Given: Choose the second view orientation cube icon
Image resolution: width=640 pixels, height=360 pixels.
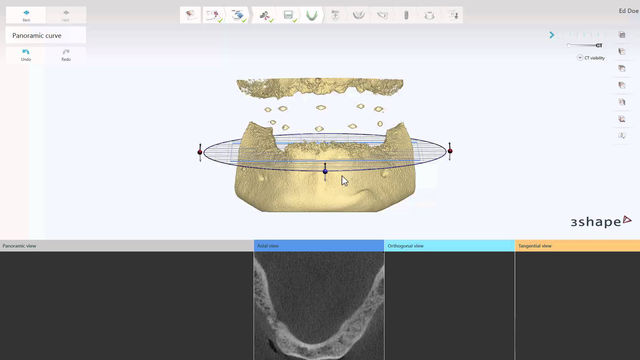Looking at the screenshot, I should [x=622, y=52].
